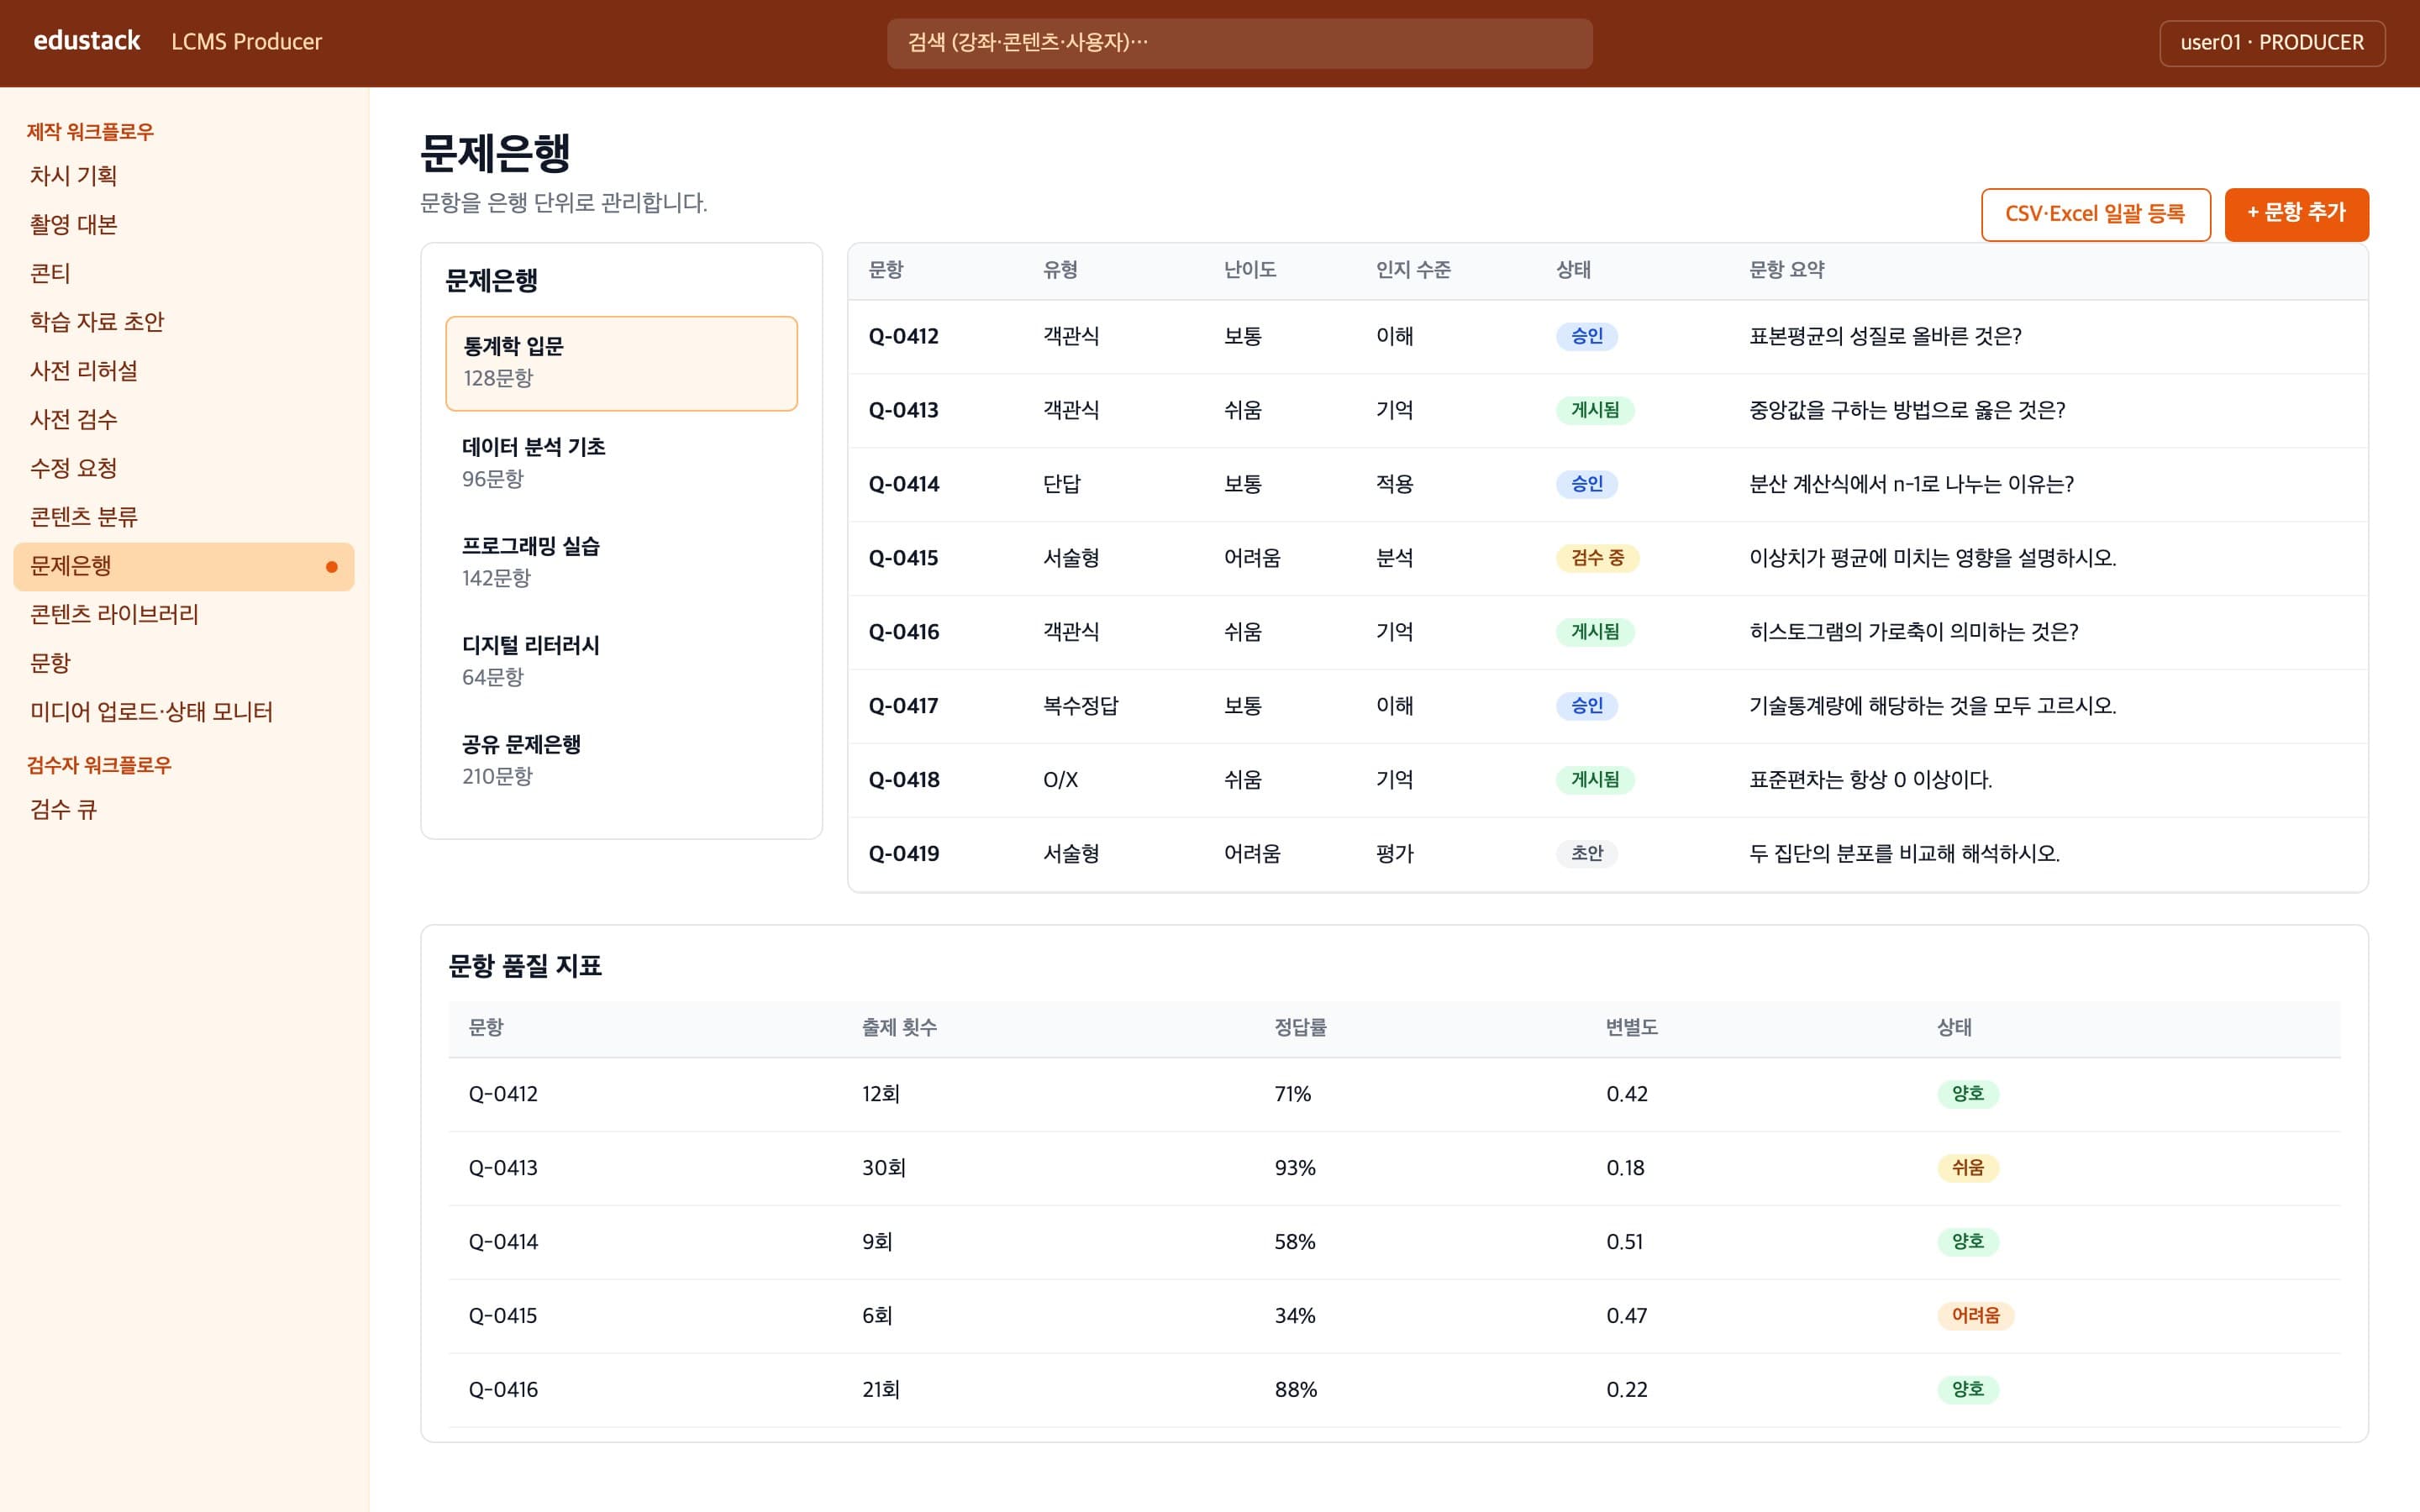2420x1512 pixels.
Task: Open summary 표본평균의 성질로 올바른 것은?
Action: [x=1885, y=337]
